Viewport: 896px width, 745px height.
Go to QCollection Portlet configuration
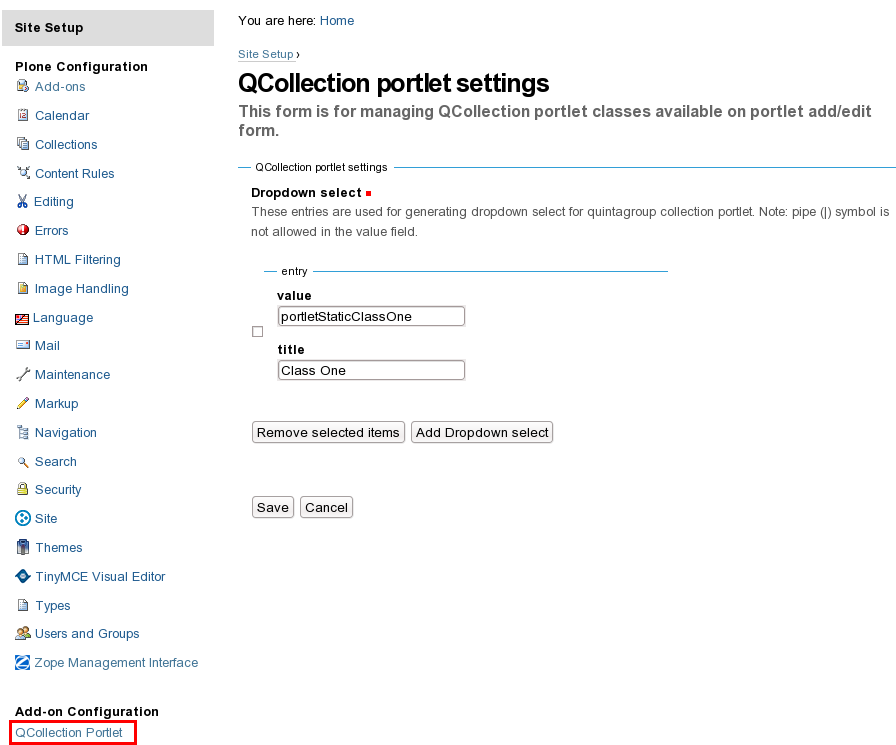69,733
